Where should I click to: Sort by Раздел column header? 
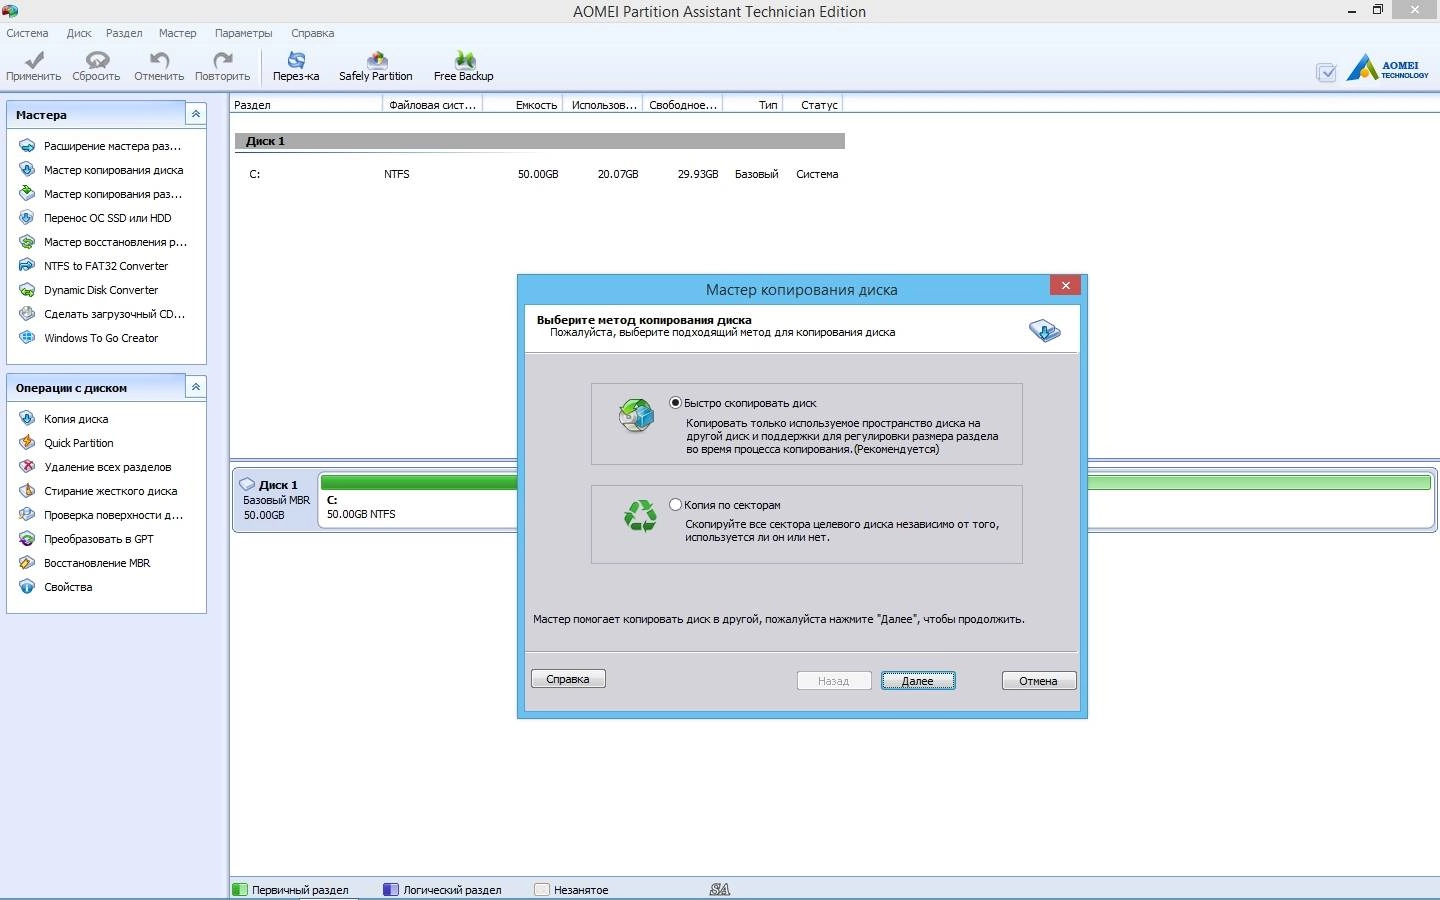(x=306, y=104)
